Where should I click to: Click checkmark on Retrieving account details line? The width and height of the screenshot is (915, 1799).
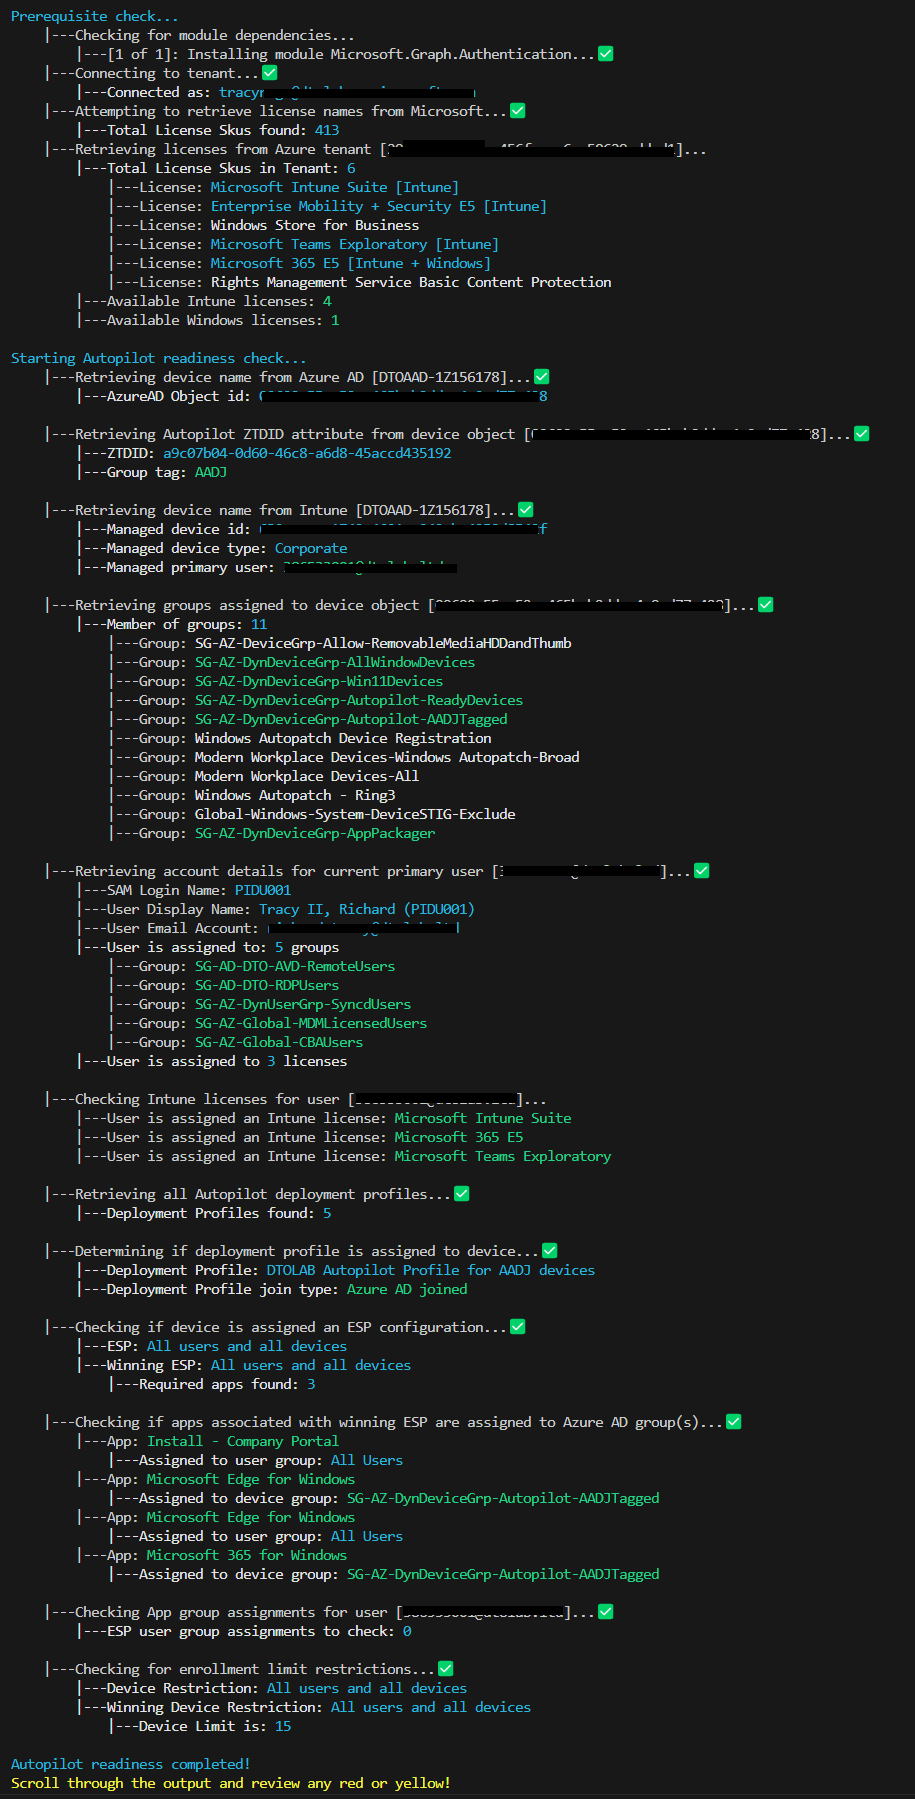(x=702, y=871)
